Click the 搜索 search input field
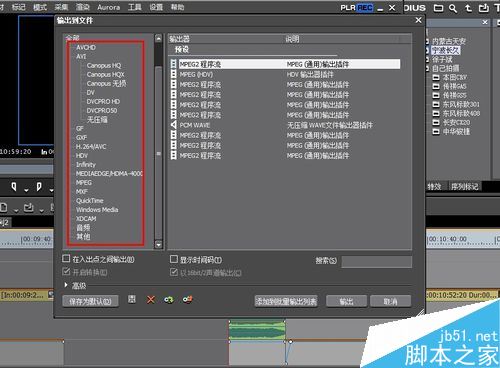The height and width of the screenshot is (368, 500). coord(376,261)
